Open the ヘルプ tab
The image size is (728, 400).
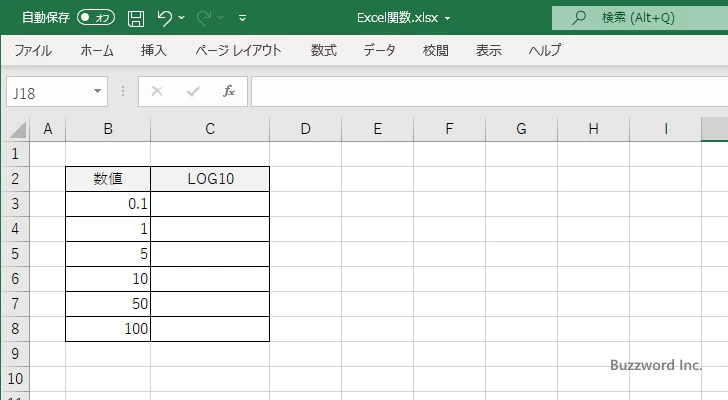[x=545, y=50]
